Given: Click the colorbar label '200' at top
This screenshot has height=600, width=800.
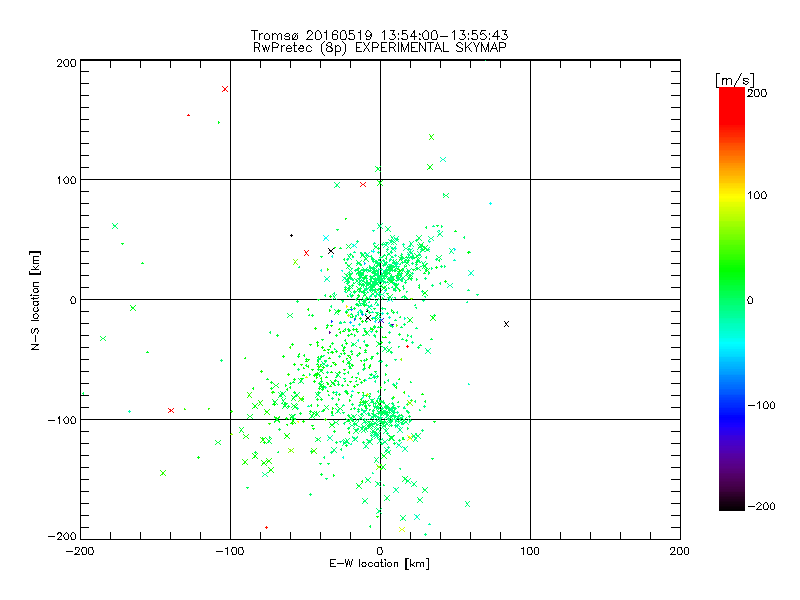Looking at the screenshot, I should 757,93.
